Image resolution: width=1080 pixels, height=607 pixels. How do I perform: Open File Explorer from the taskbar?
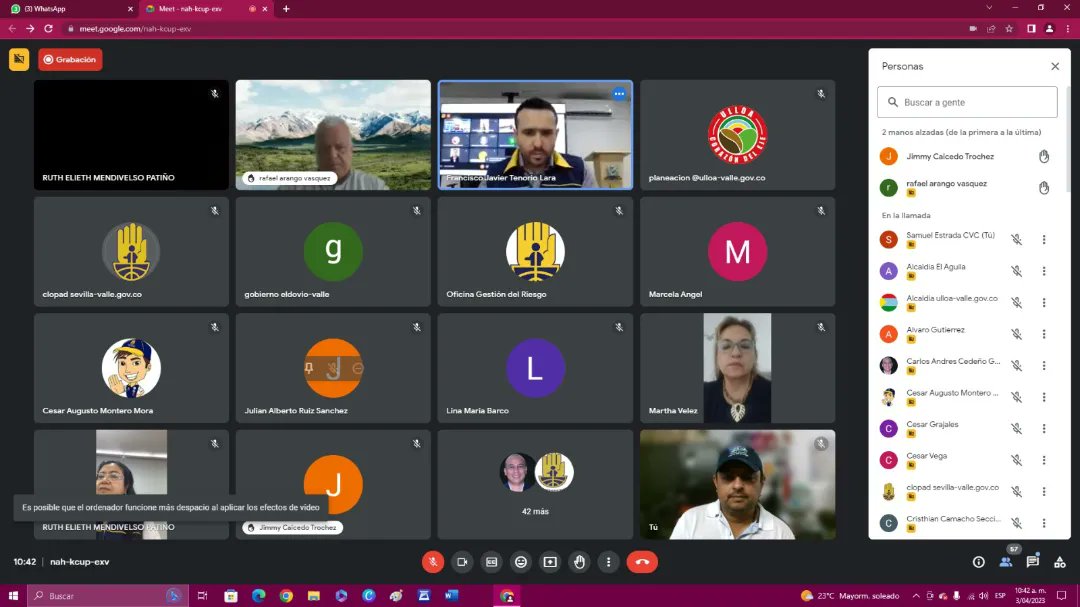point(313,595)
